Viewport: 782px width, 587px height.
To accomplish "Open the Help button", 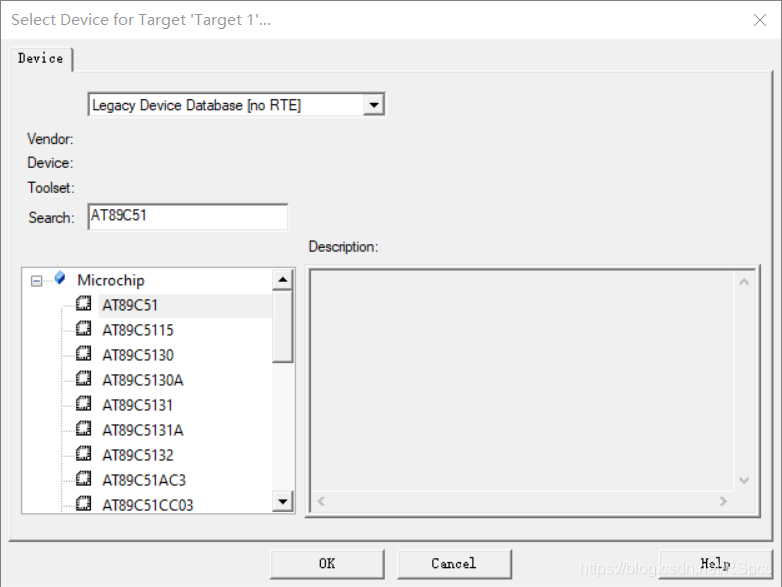I will (x=716, y=564).
